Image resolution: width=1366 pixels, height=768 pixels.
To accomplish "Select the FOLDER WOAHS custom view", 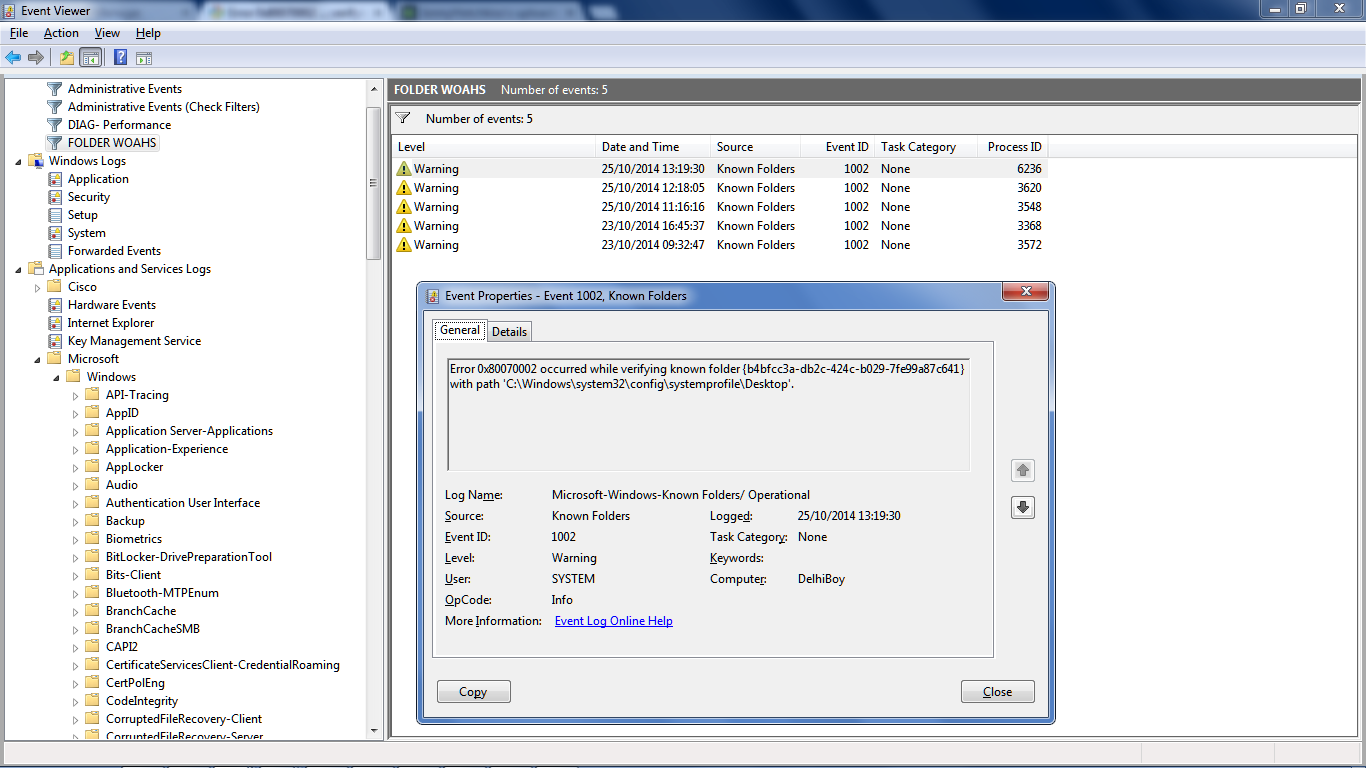I will pyautogui.click(x=112, y=143).
